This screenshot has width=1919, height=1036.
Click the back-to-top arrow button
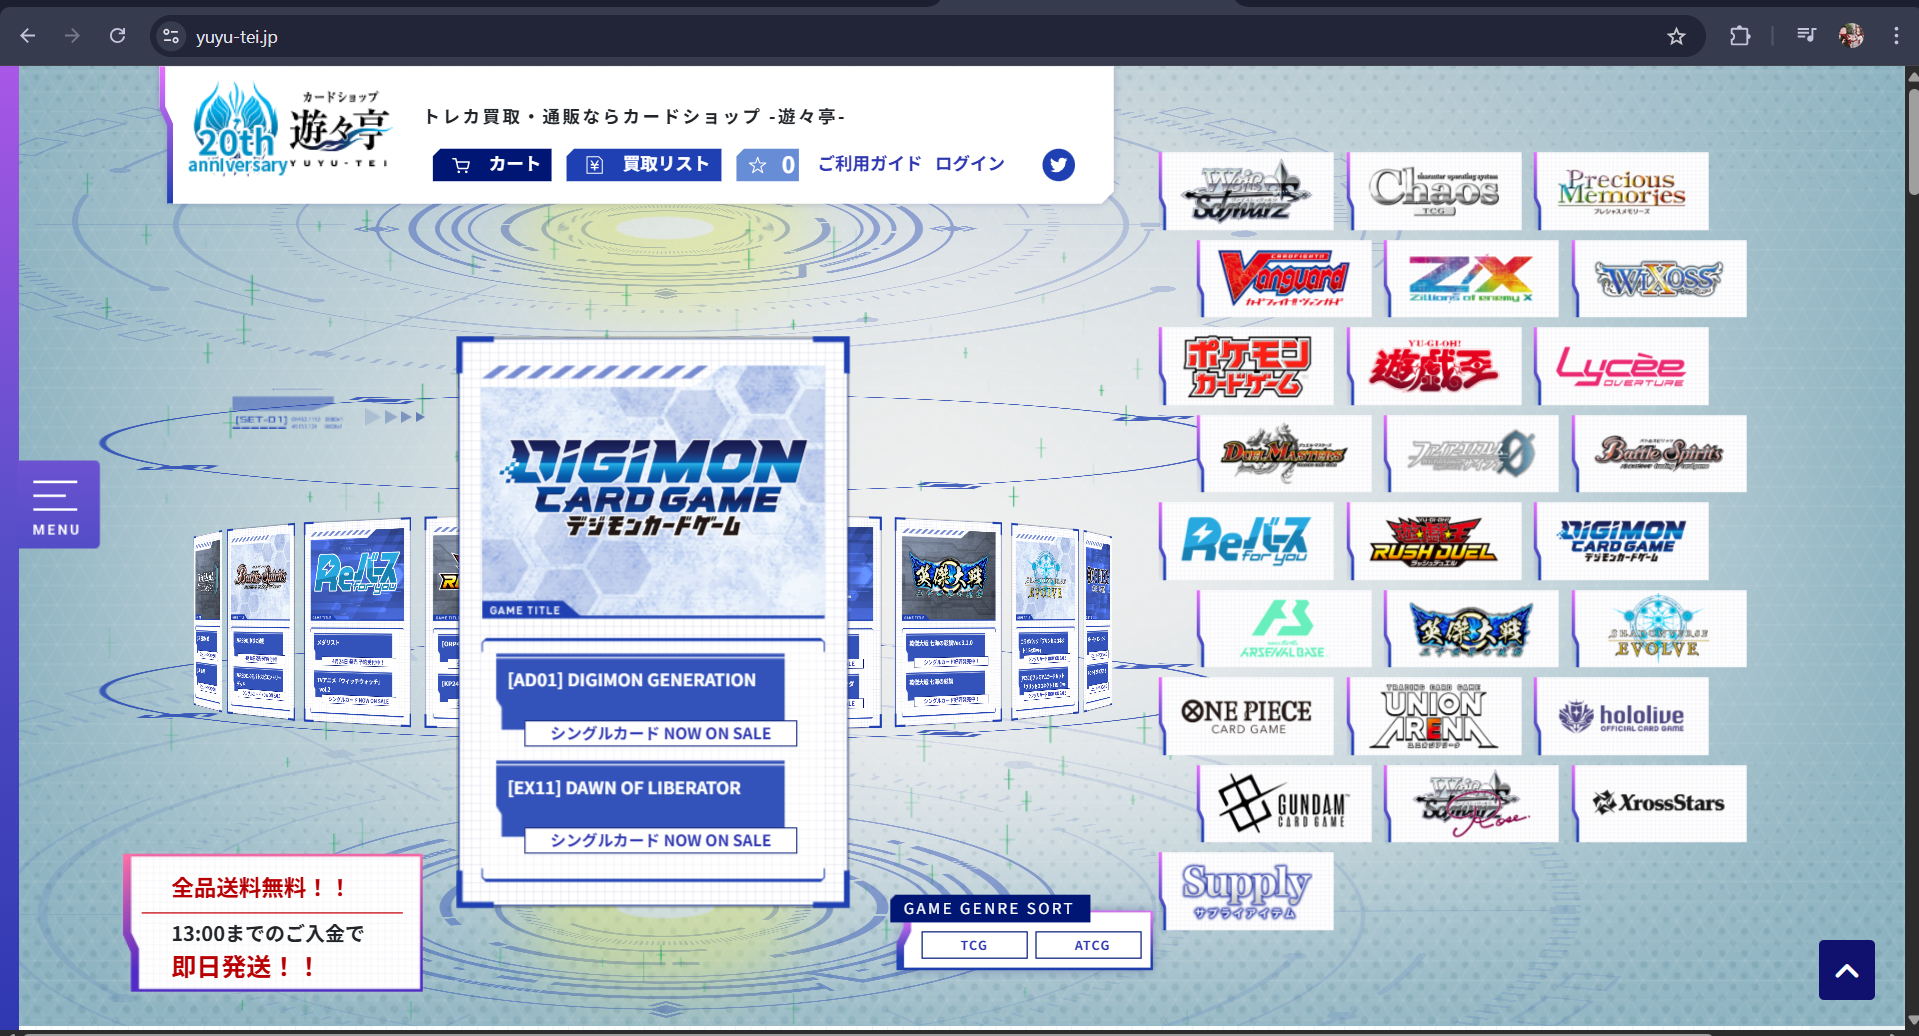[1847, 970]
